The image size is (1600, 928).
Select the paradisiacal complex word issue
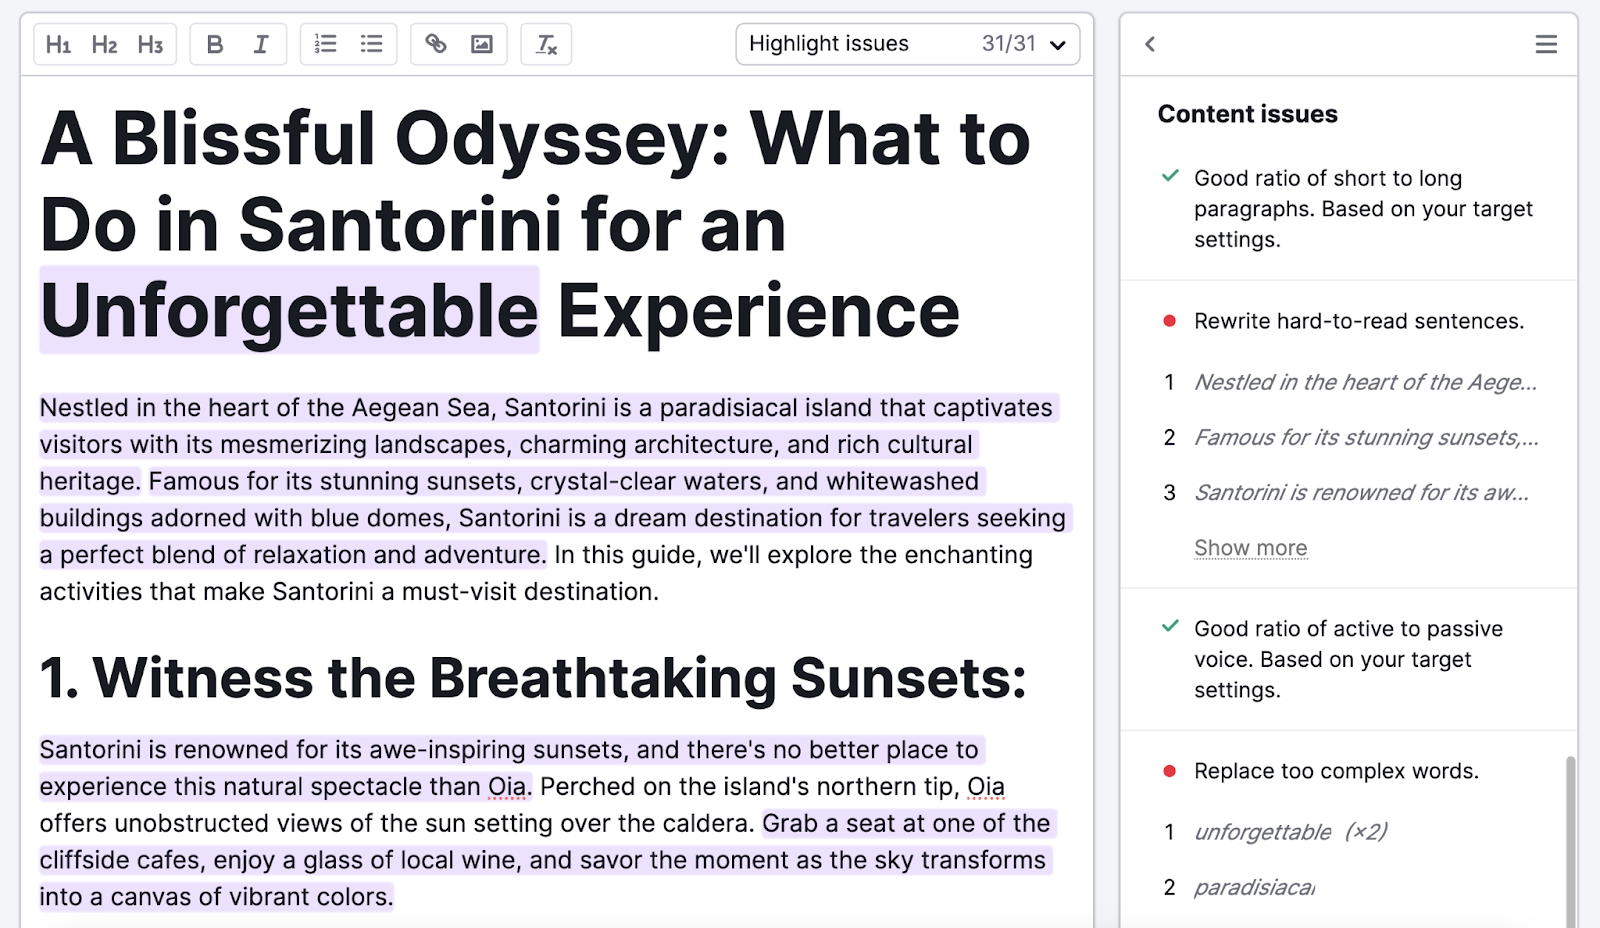click(x=1254, y=887)
